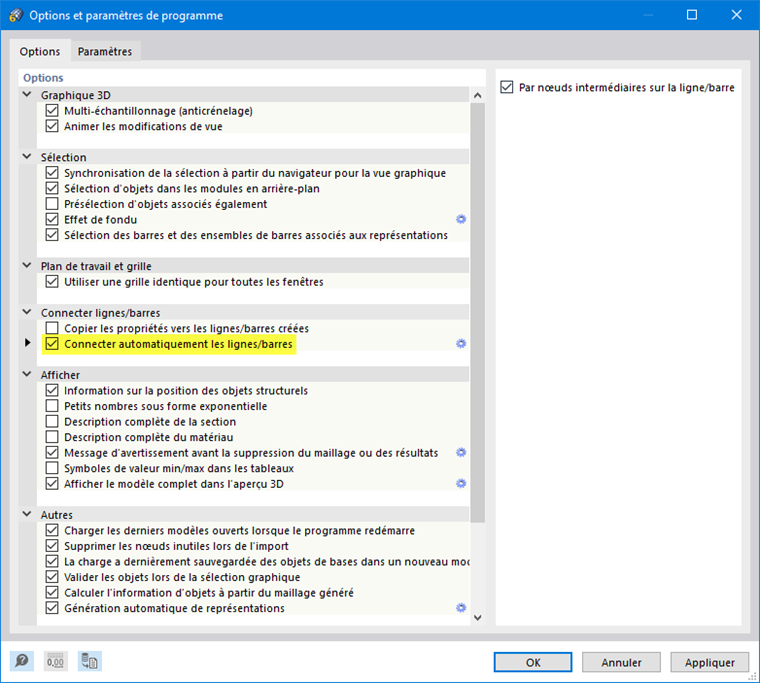This screenshot has width=760, height=683.
Task: Maximize the Options et paramètres de programme window
Action: point(692,15)
